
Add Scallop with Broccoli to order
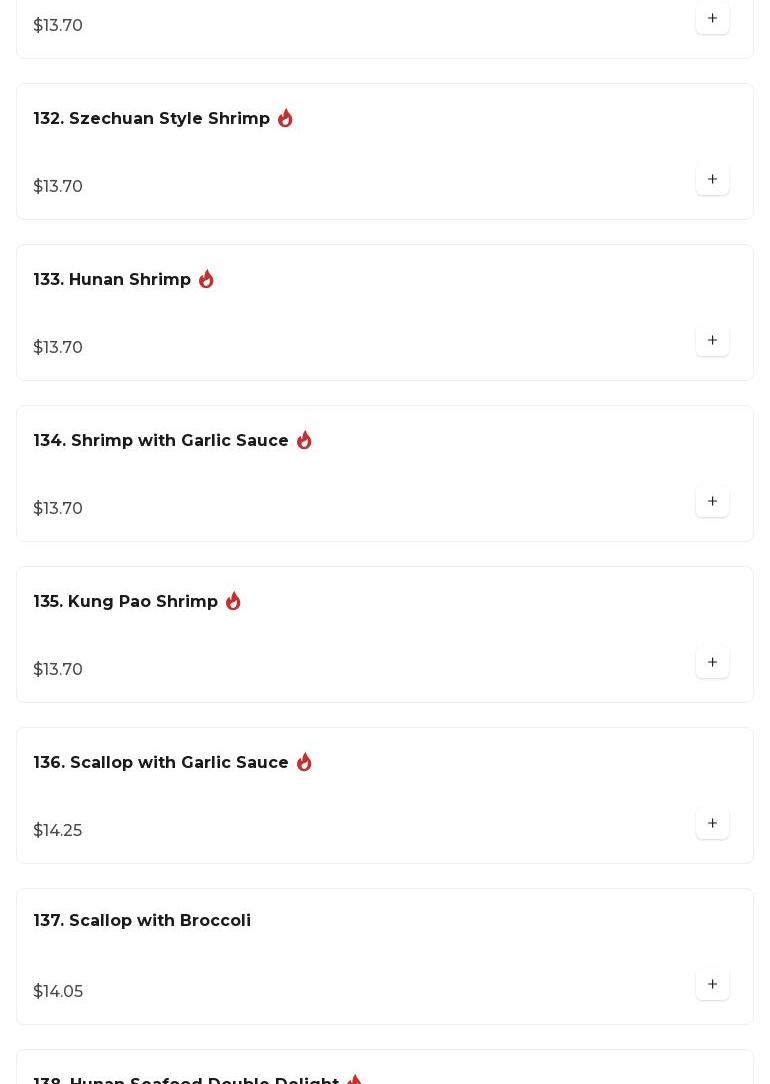pos(712,985)
